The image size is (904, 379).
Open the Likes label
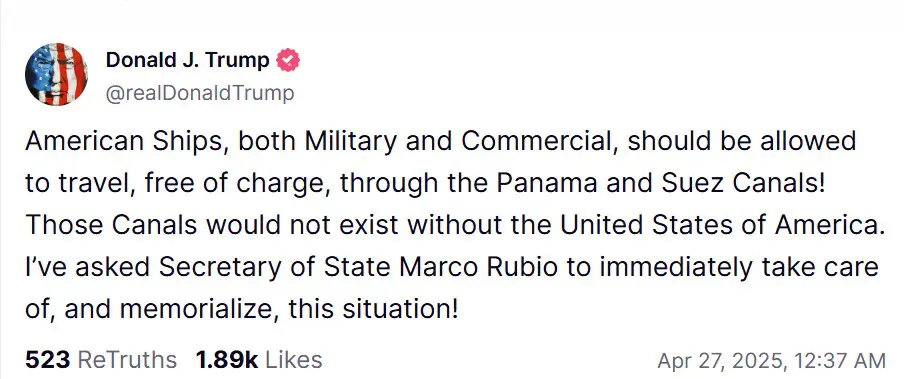pos(293,360)
